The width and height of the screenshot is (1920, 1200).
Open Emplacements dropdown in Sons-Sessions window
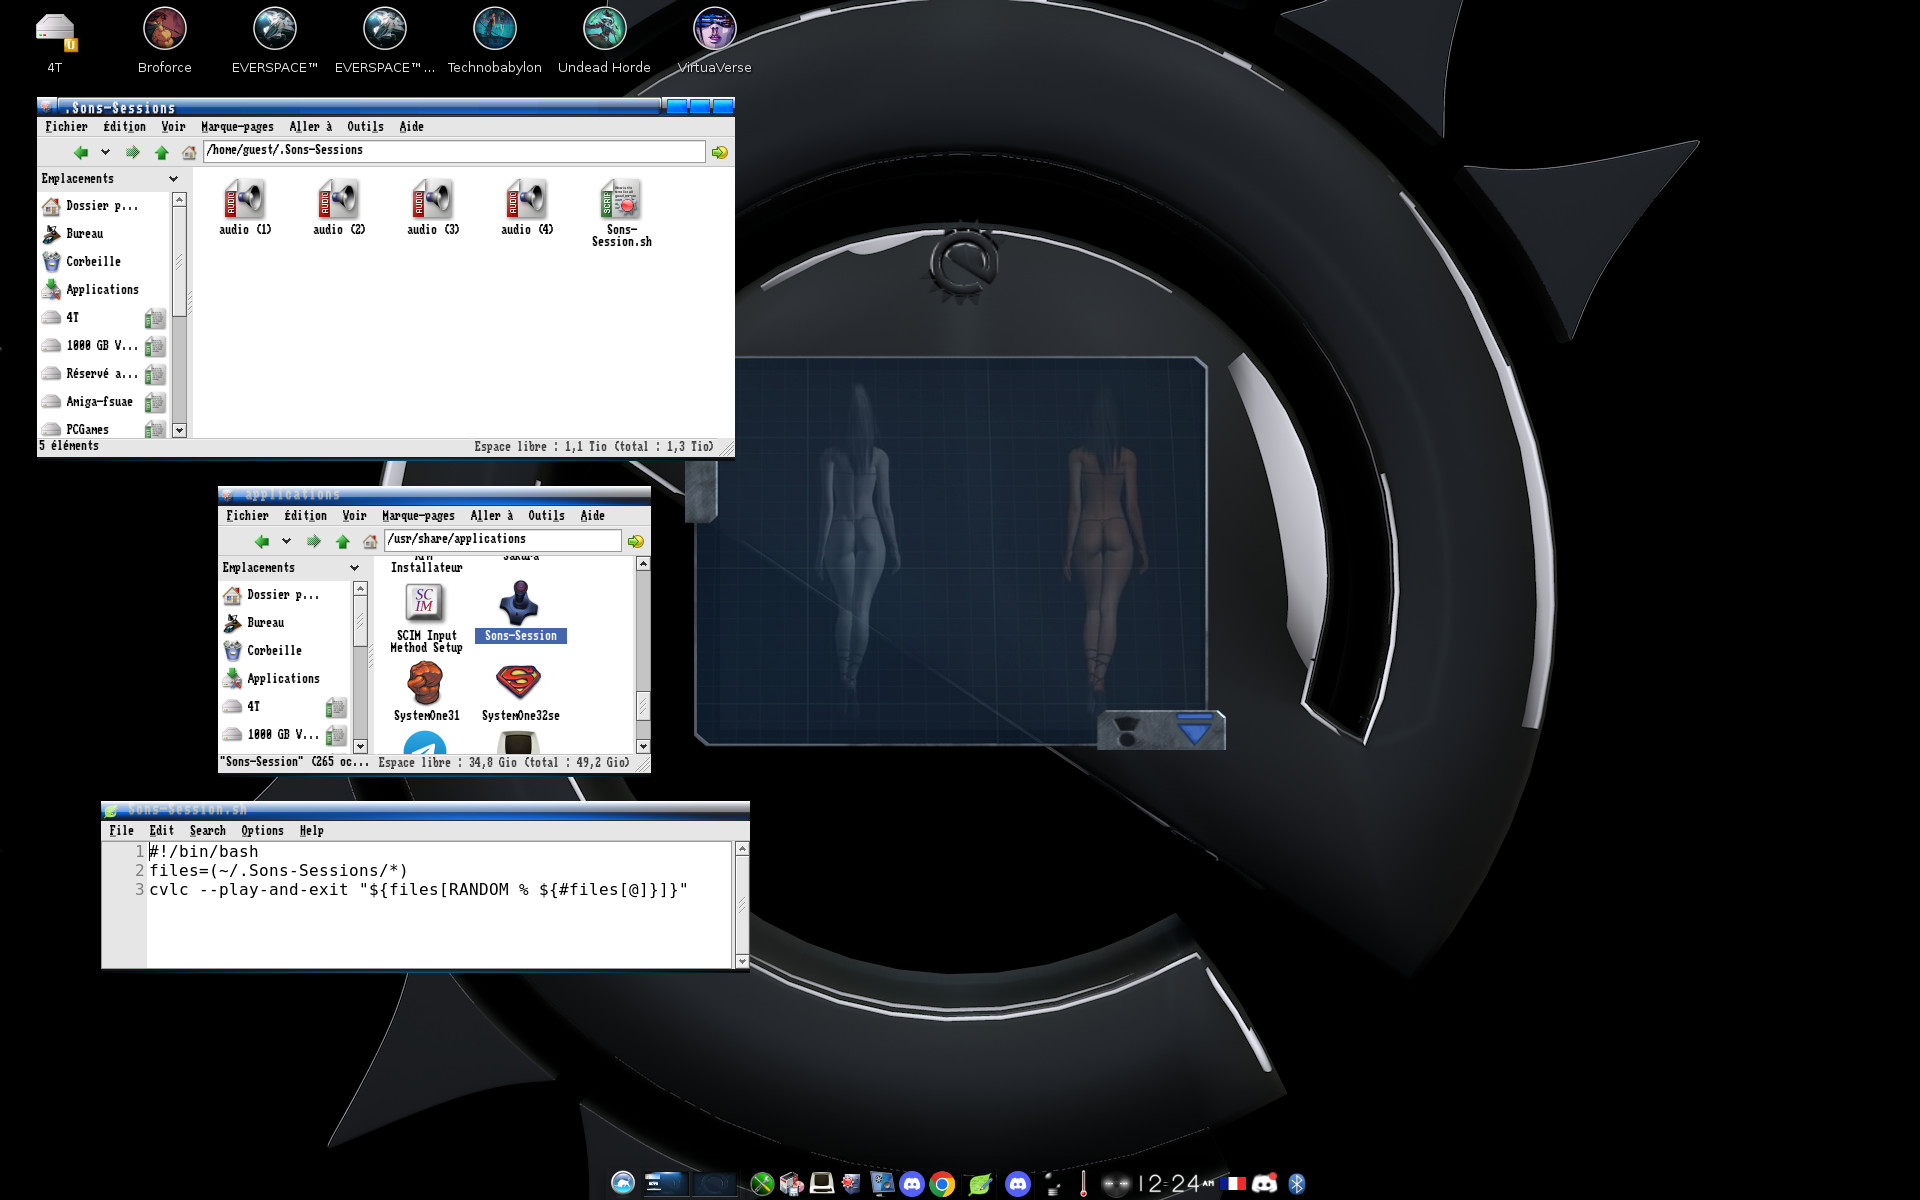[173, 179]
